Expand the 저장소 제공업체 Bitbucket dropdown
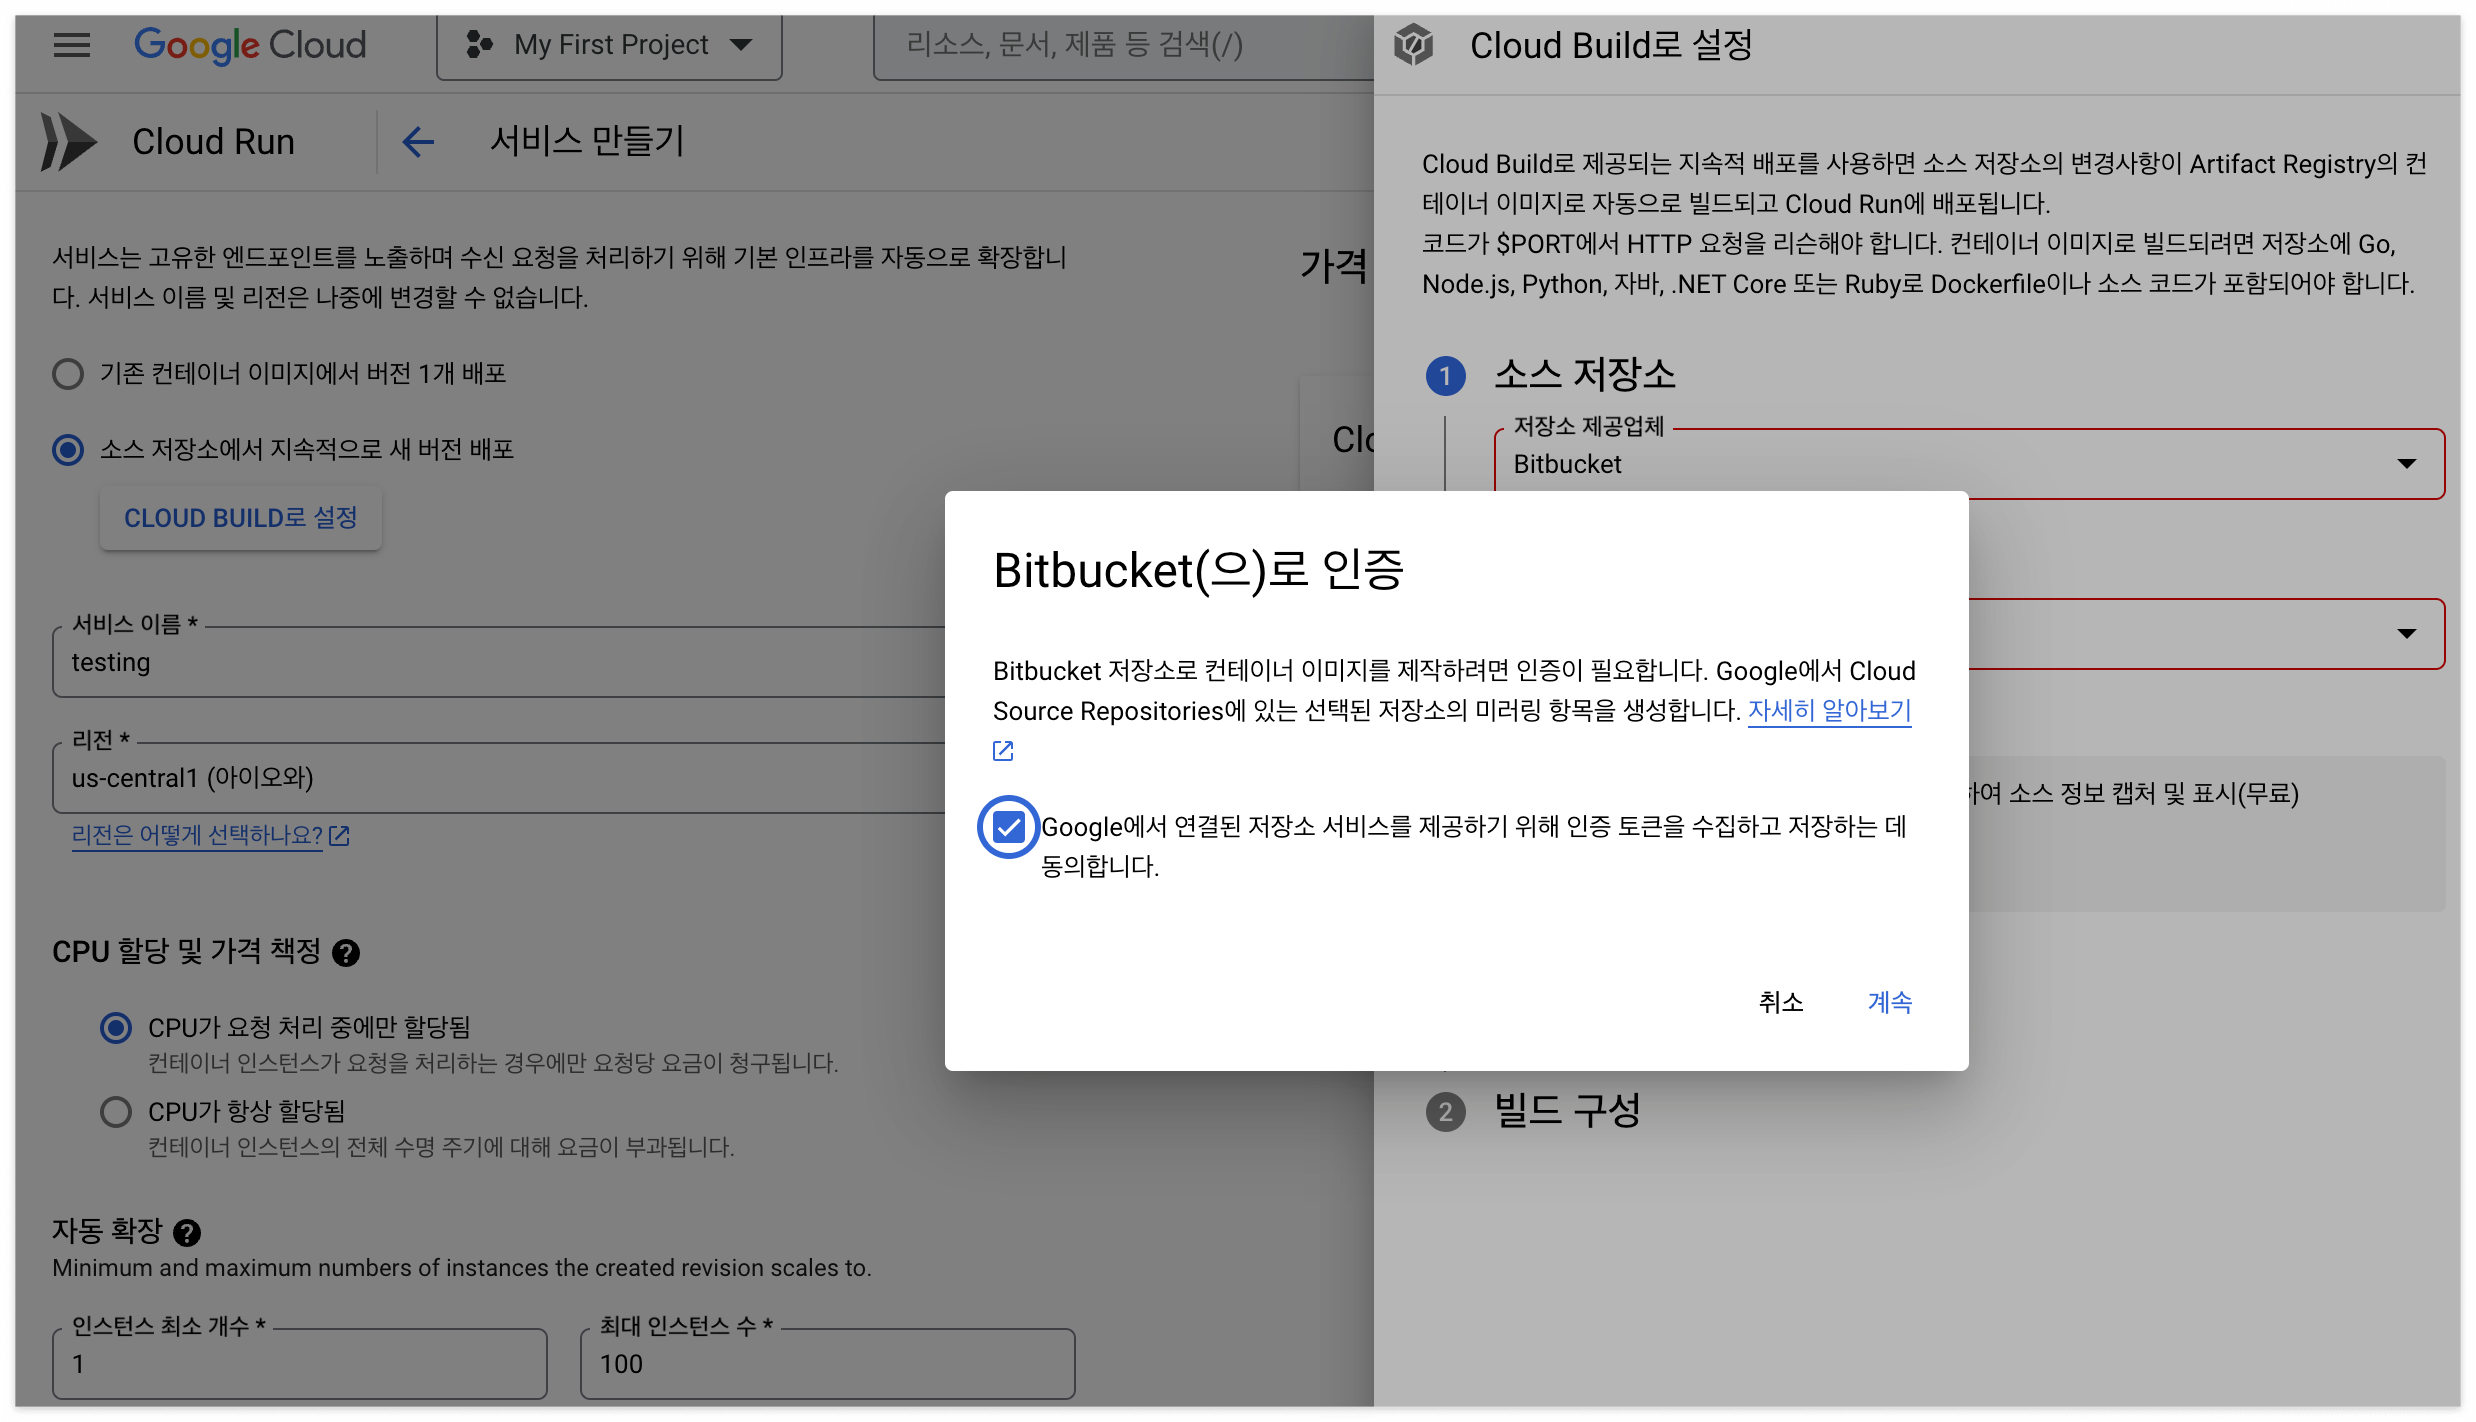The image size is (2476, 1422). click(x=2406, y=464)
